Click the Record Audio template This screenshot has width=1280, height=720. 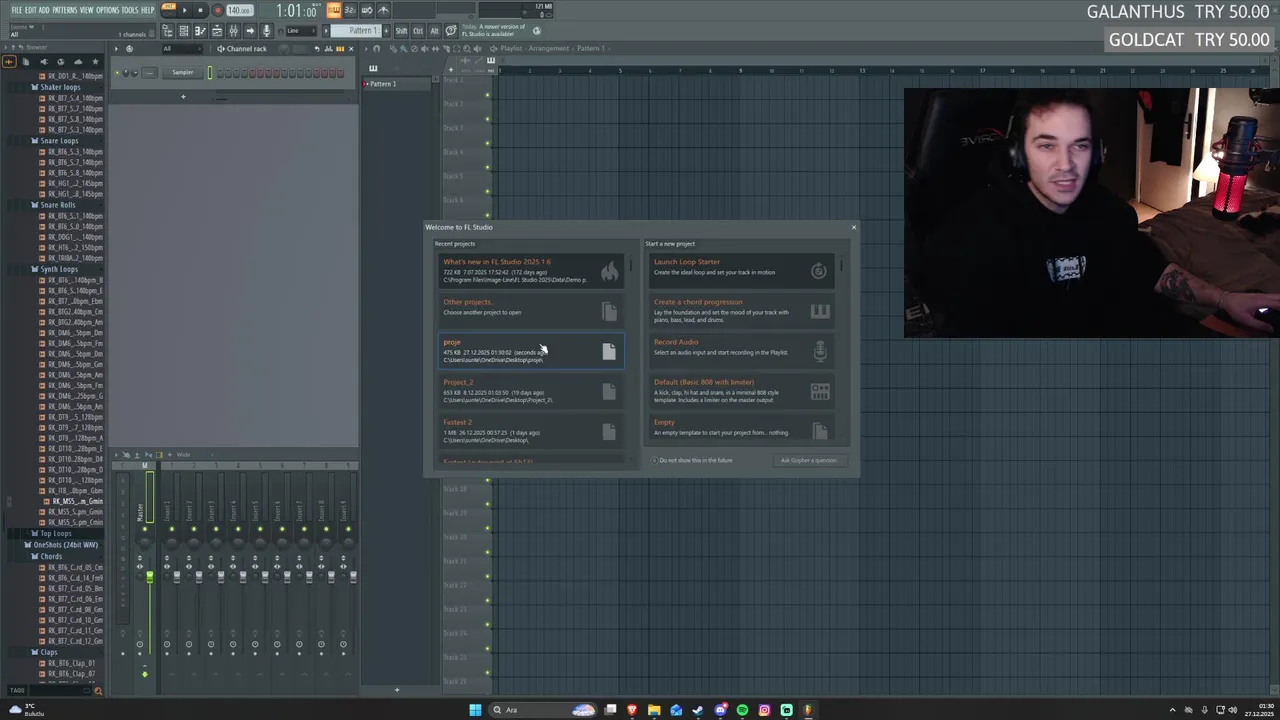[x=742, y=351]
